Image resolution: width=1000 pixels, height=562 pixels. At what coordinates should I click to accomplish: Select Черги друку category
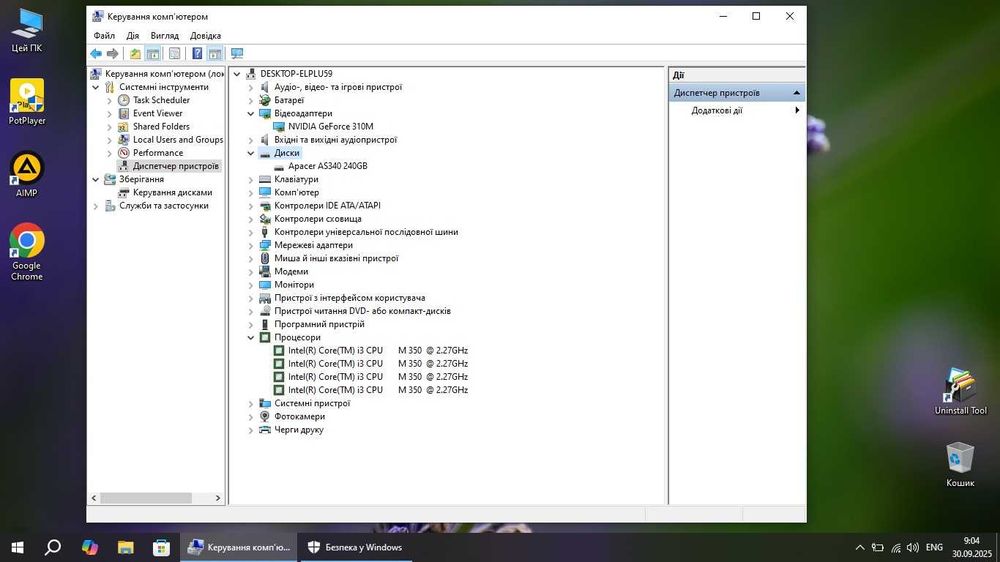[x=298, y=430]
